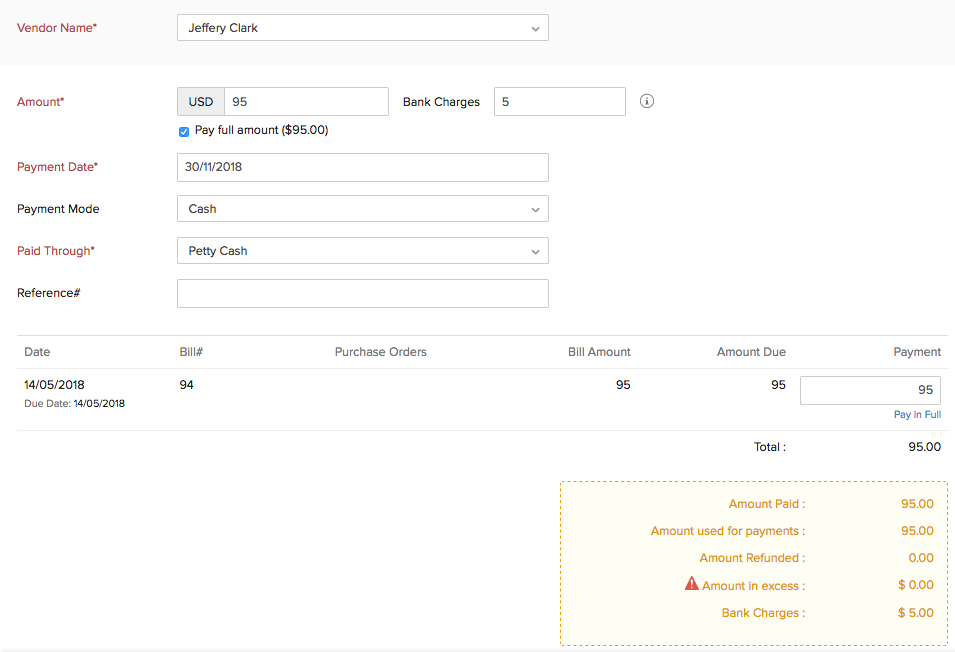Screen dimensions: 955x652
Task: Click the warning triangle near Amount in excess
Action: pyautogui.click(x=691, y=584)
